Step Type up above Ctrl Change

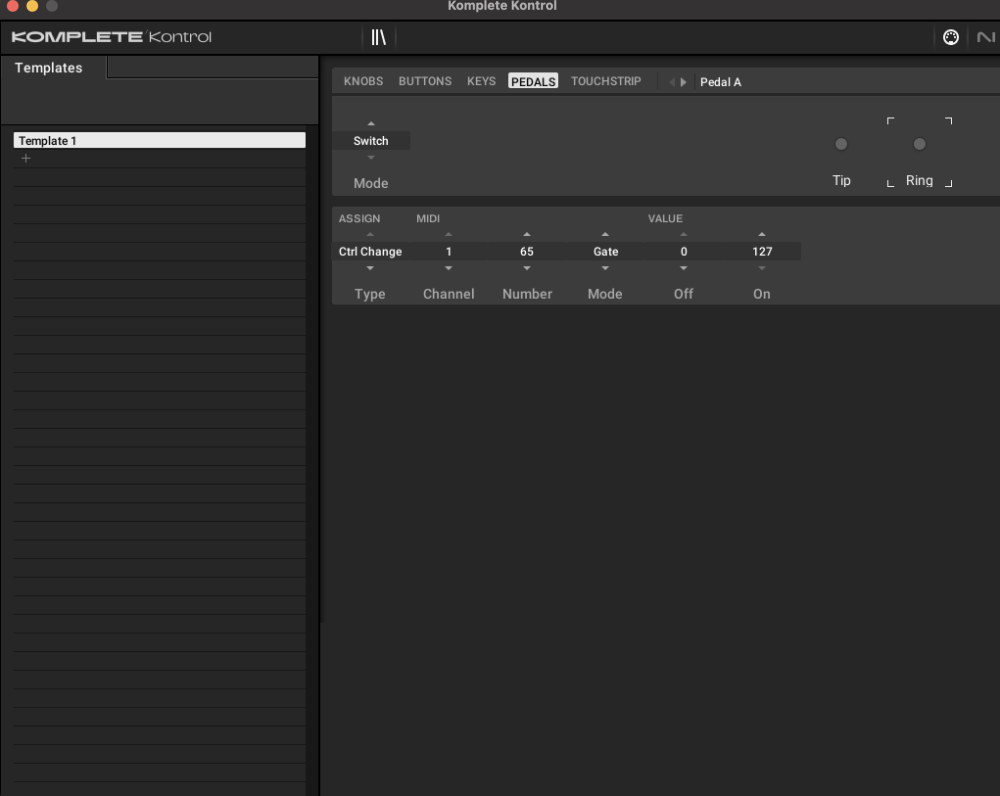pos(370,235)
